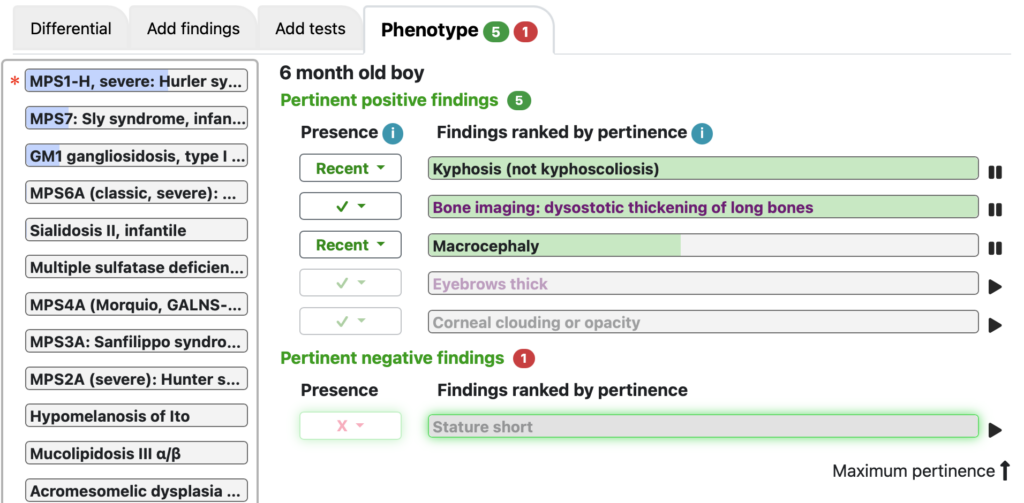Go to the Add tests tab
Screen dimensions: 1024x503
click(310, 29)
